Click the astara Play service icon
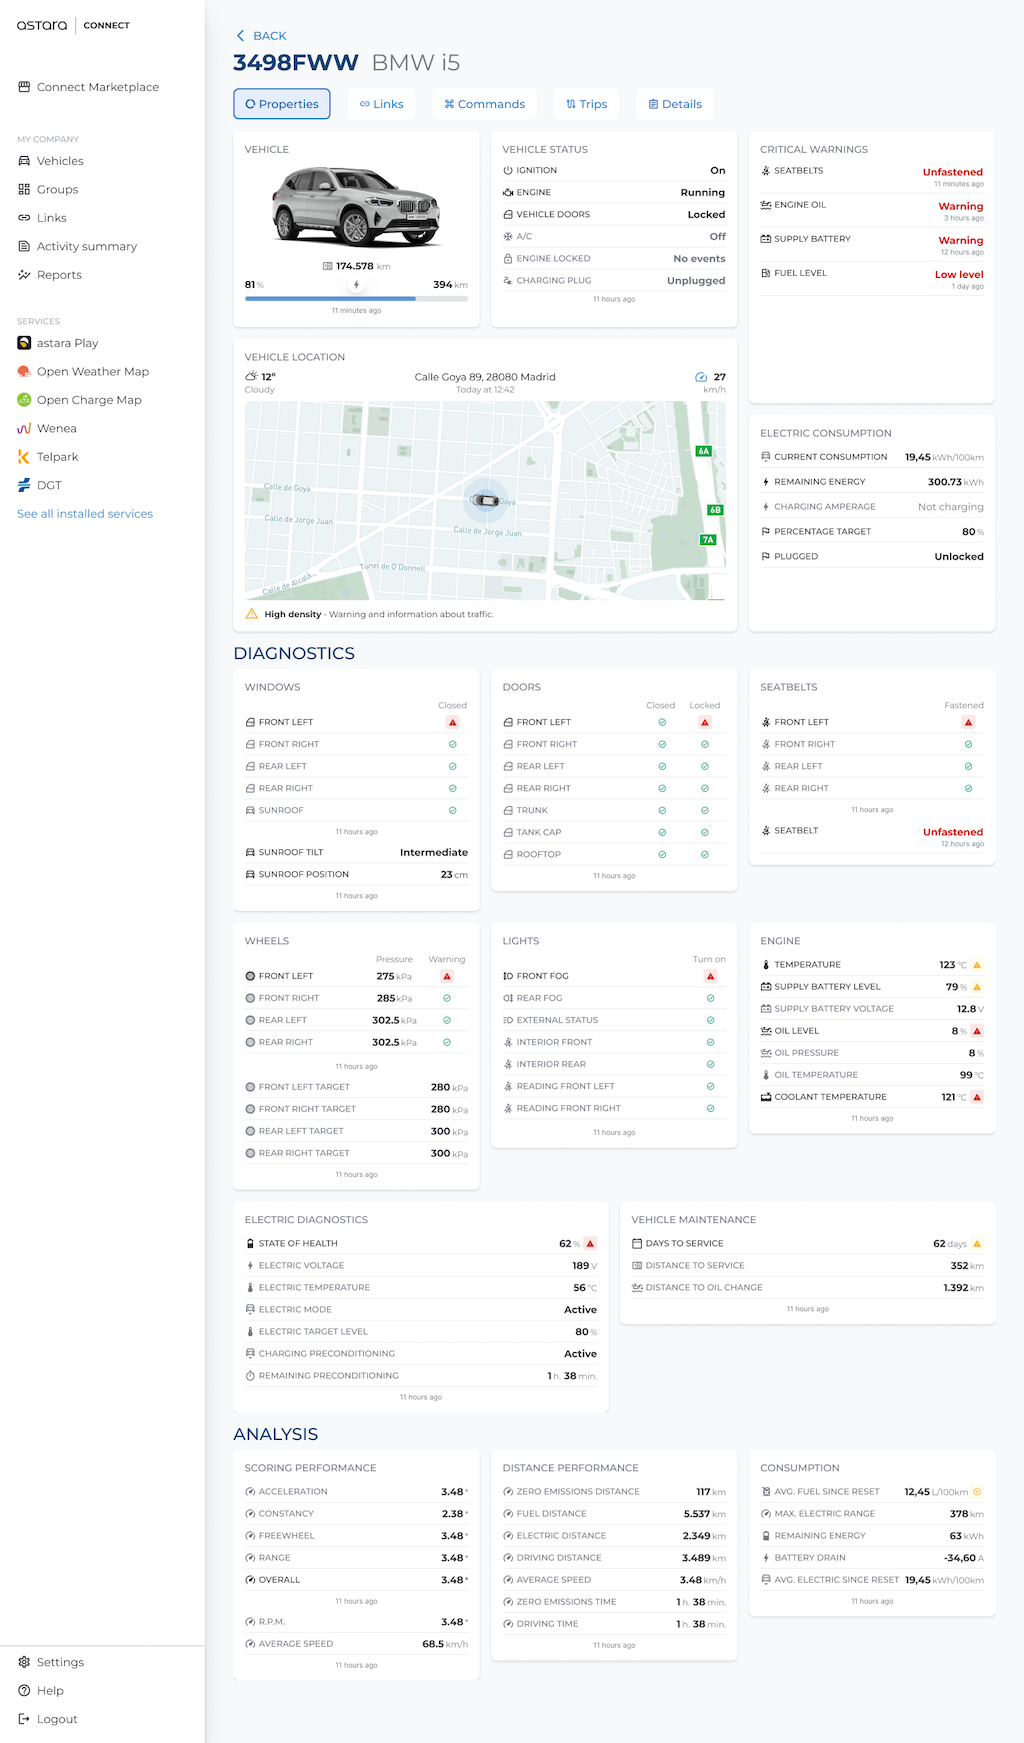 24,343
